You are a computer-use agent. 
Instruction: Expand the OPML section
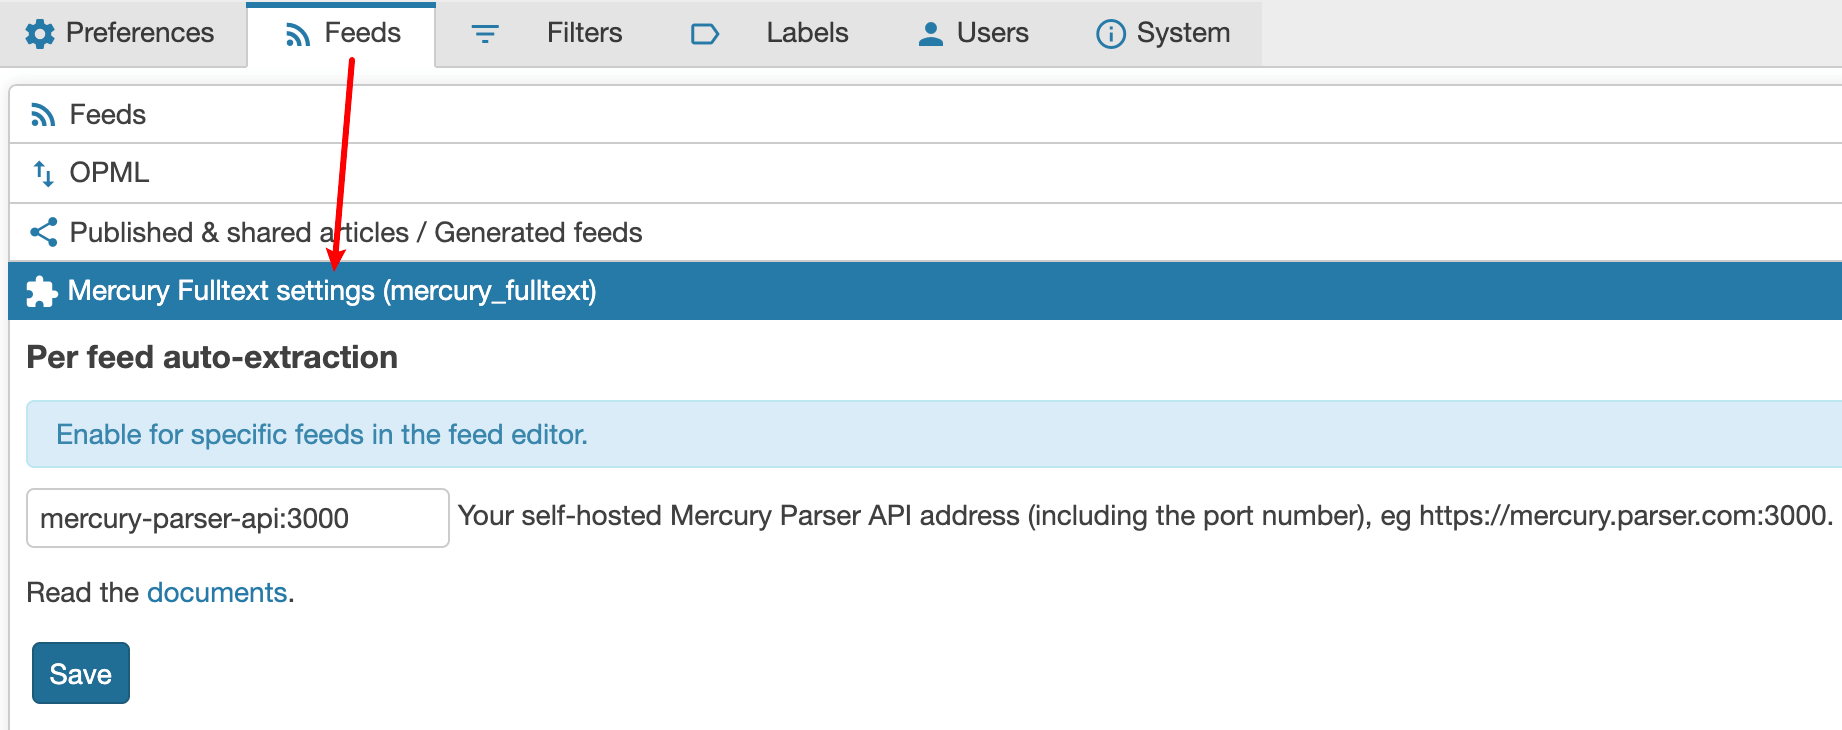925,173
